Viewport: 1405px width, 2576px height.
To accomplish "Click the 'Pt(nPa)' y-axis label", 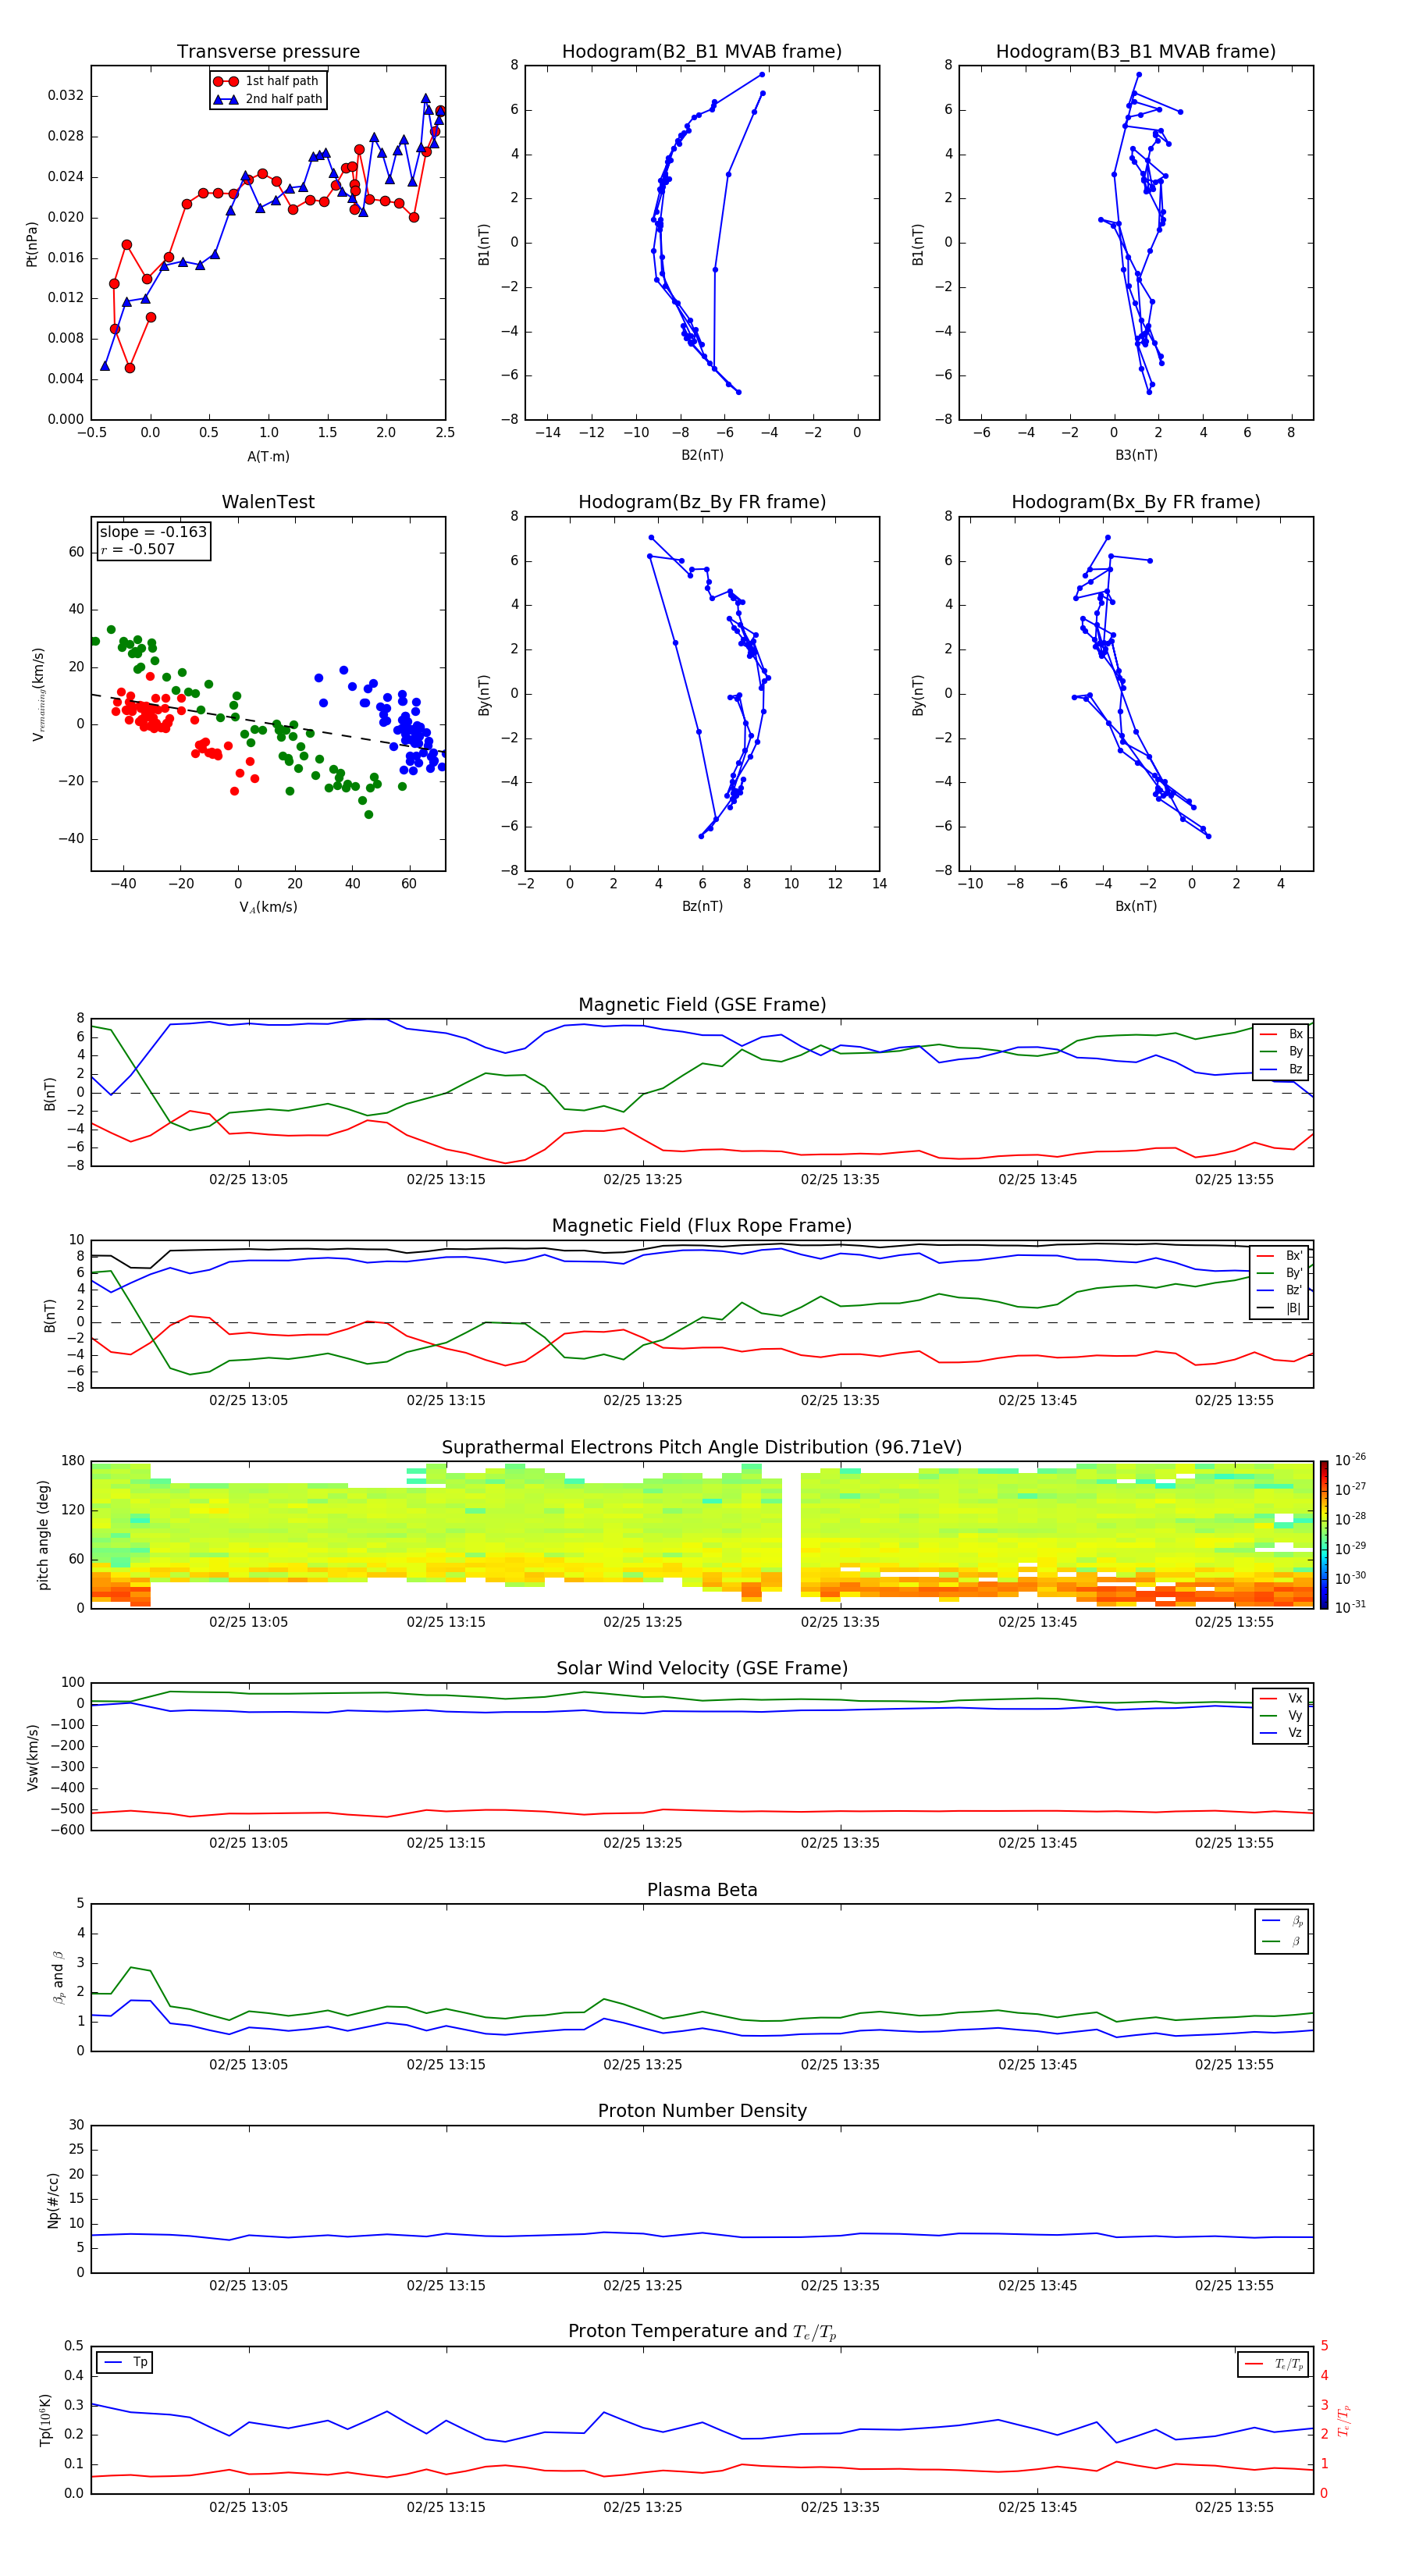I will pyautogui.click(x=31, y=243).
